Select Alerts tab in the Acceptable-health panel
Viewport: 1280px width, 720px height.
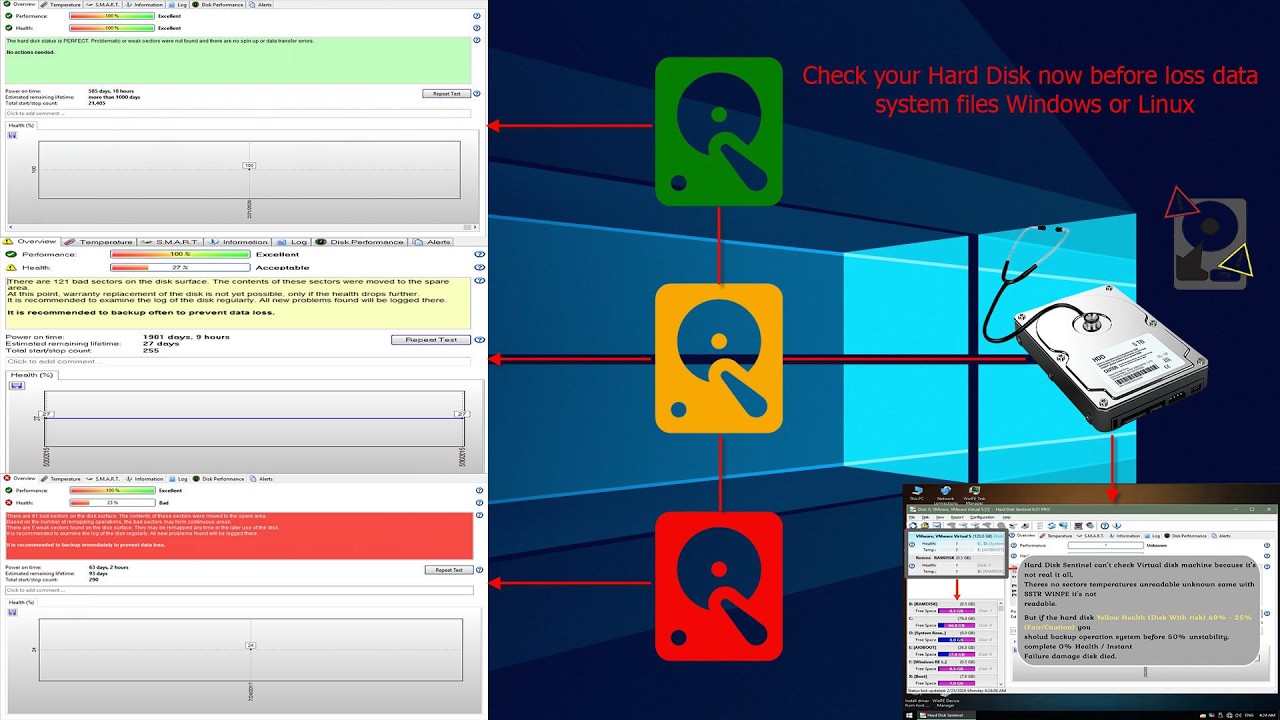click(432, 241)
